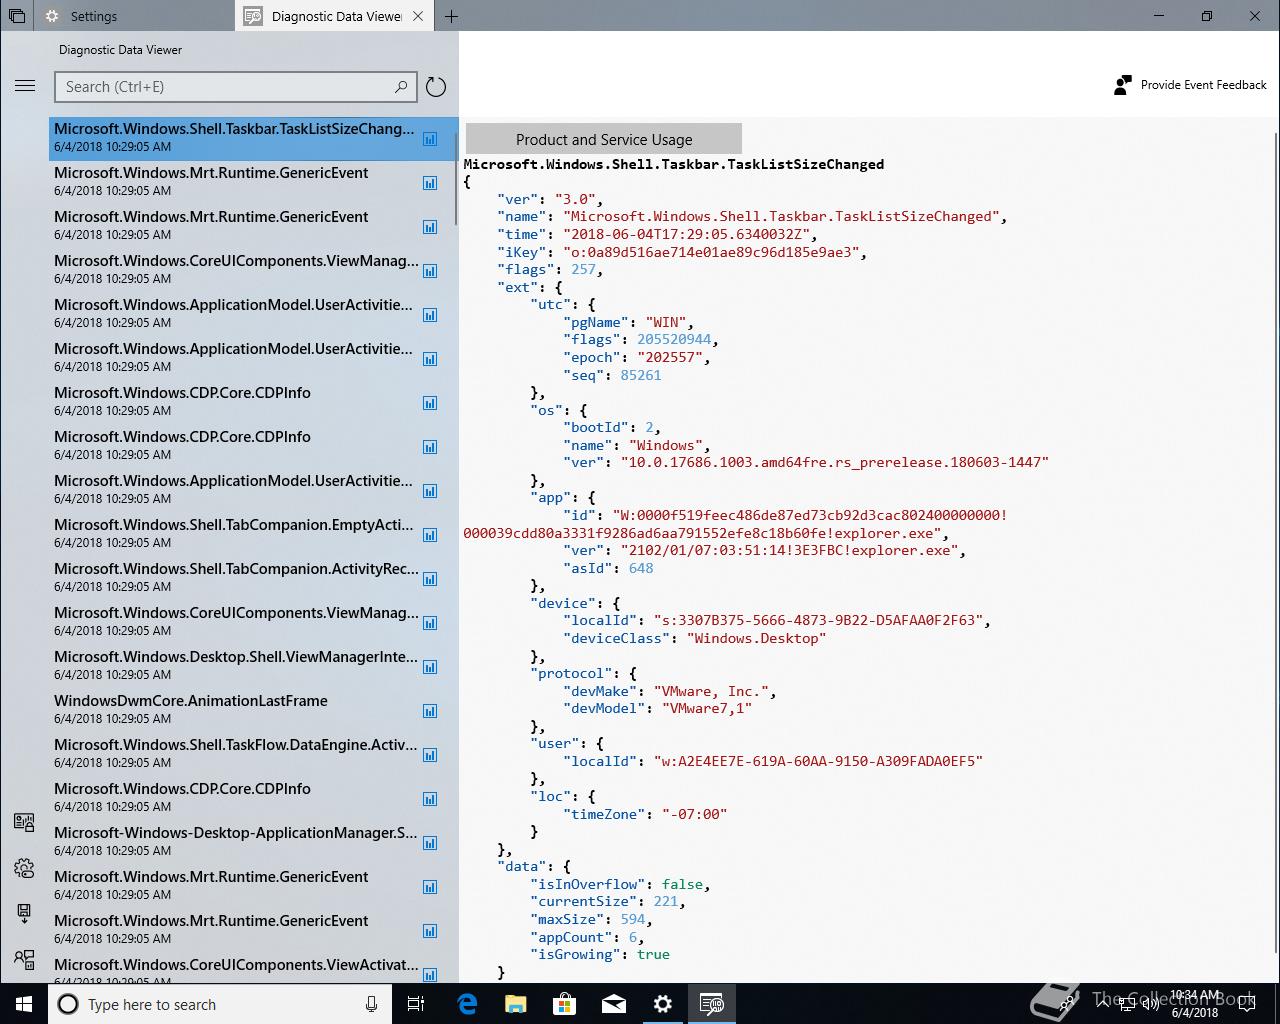This screenshot has height=1024, width=1280.
Task: Open the privacy dashboard sidebar icon
Action: coord(24,822)
